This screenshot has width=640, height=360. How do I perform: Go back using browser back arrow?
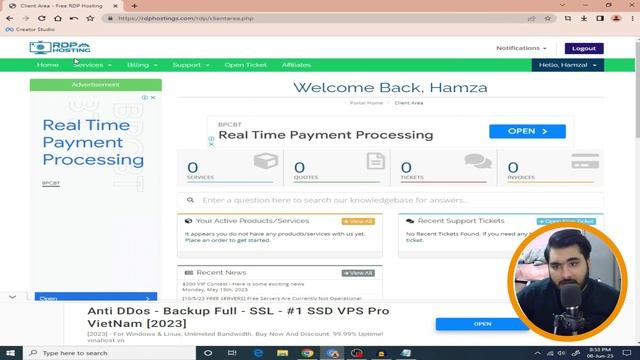point(9,18)
